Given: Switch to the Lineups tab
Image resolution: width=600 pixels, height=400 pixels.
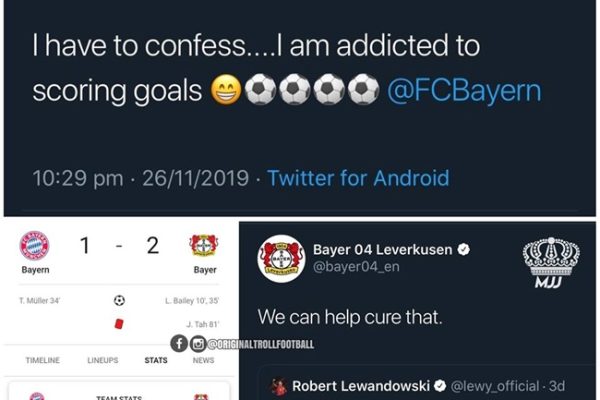Looking at the screenshot, I should [104, 360].
